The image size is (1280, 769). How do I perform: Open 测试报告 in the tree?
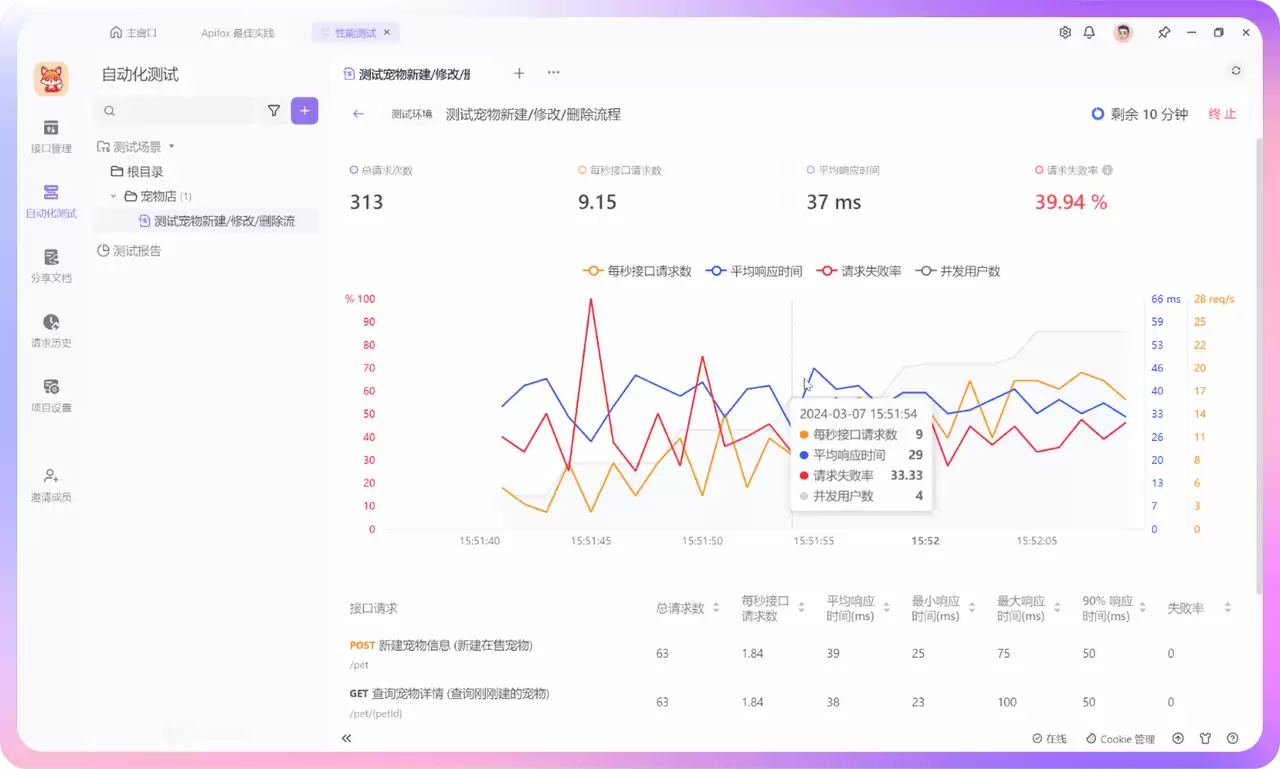[129, 251]
